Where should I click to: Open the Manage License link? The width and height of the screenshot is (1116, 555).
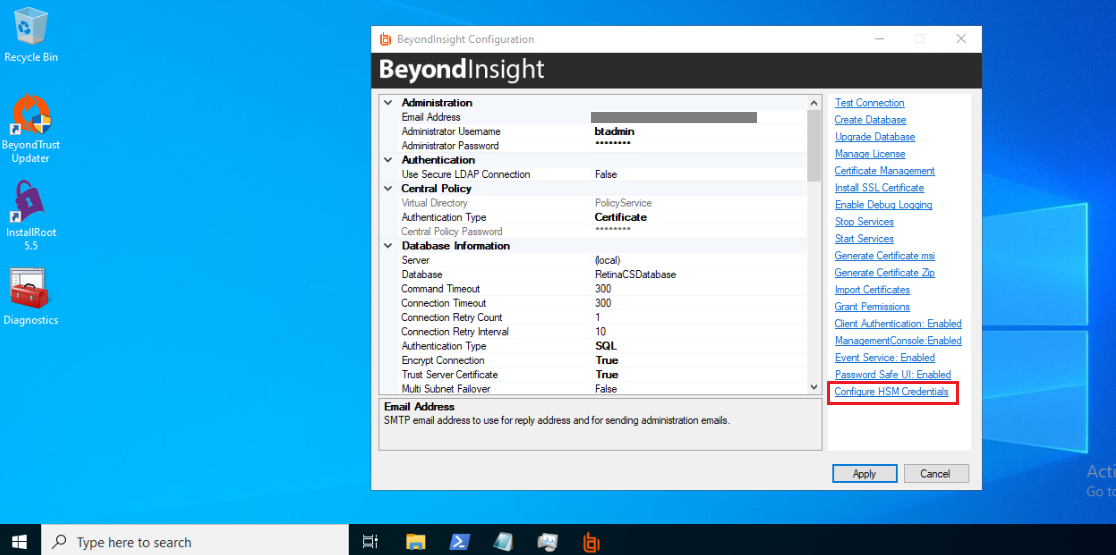[870, 154]
